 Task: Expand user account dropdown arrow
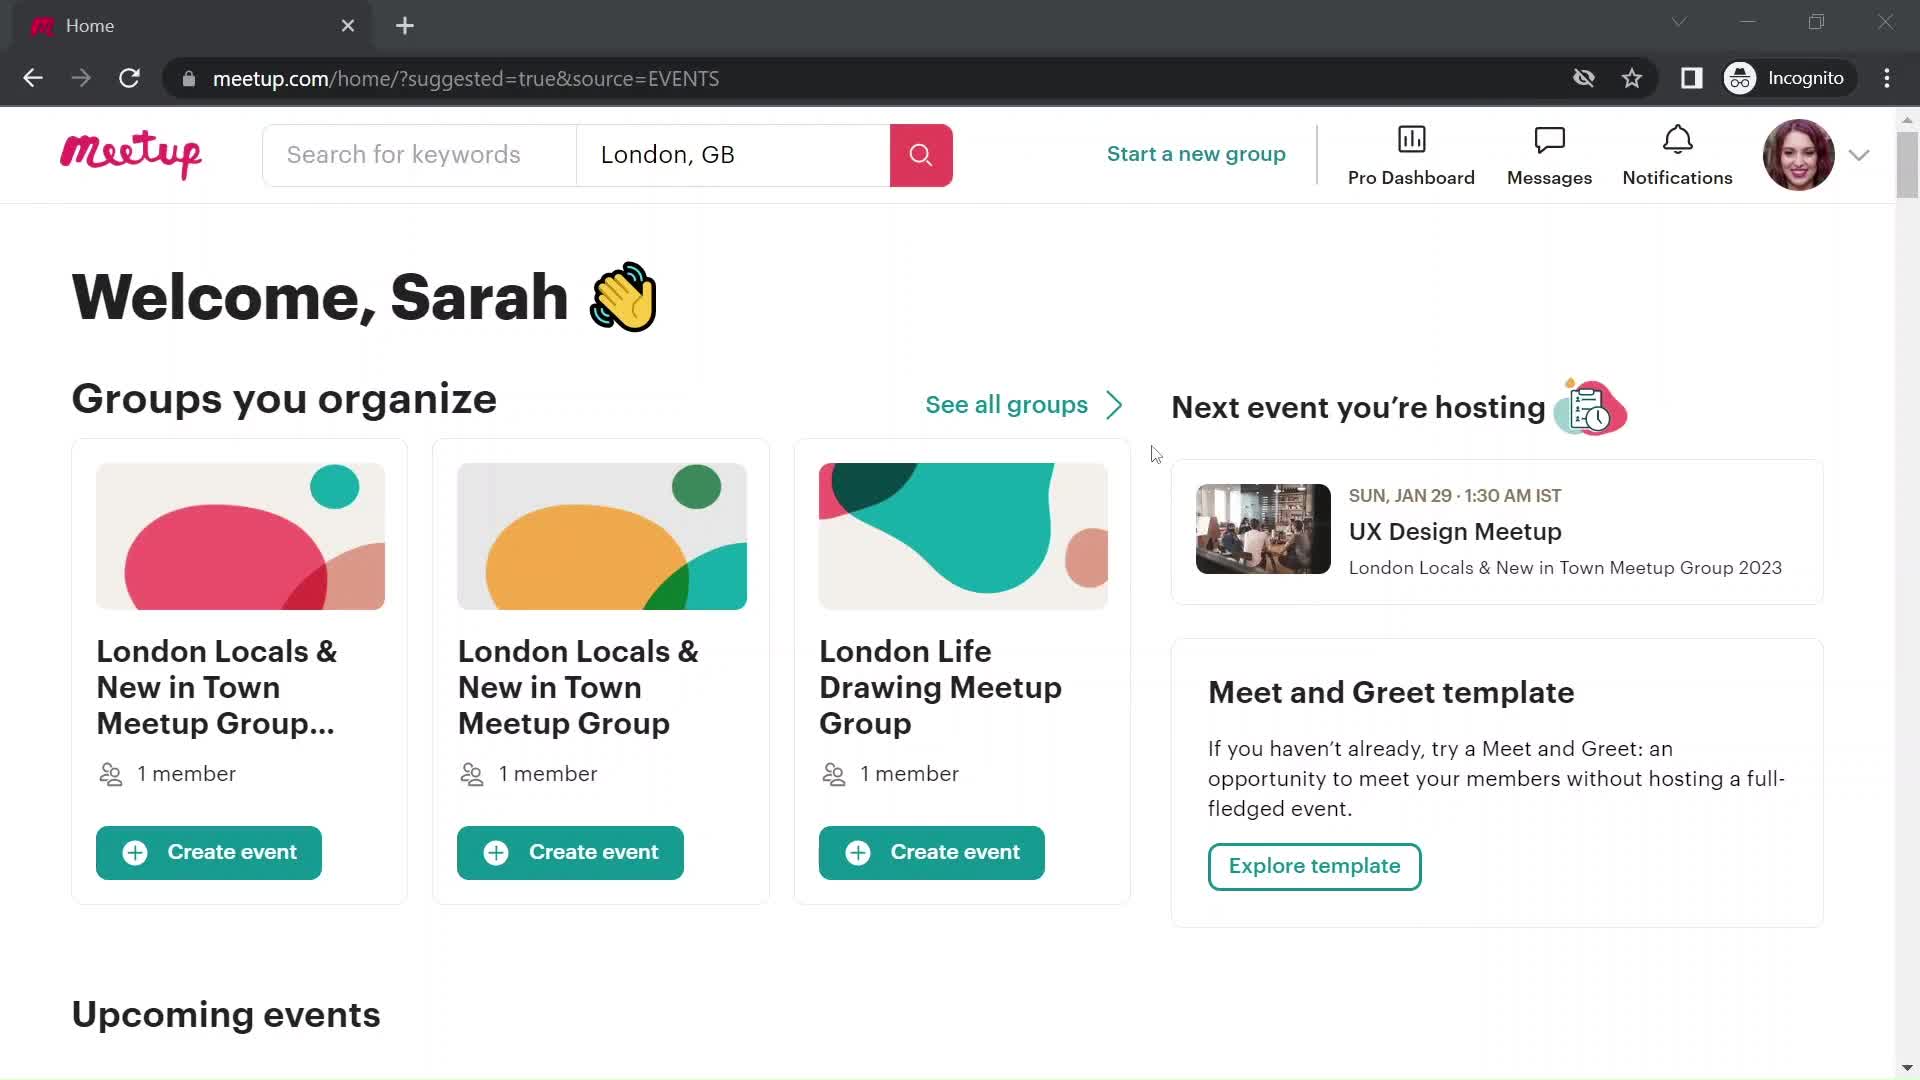click(x=1858, y=154)
